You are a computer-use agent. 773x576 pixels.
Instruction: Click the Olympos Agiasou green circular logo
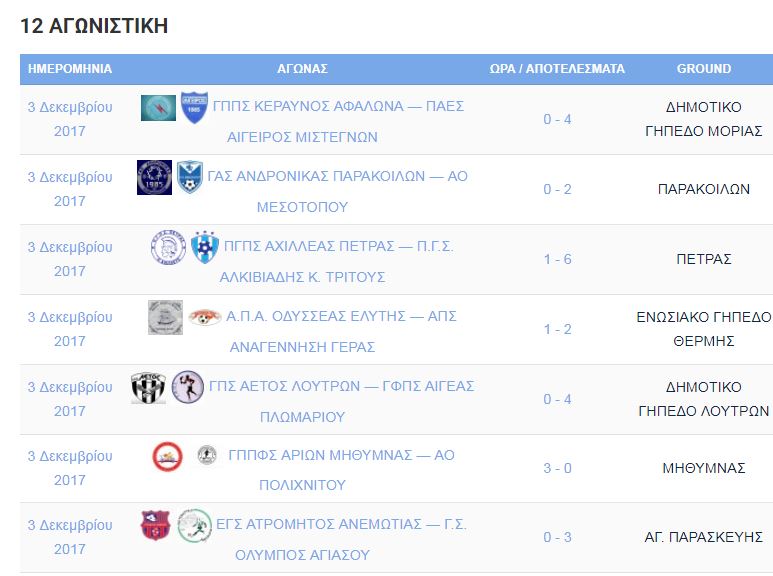pos(195,526)
